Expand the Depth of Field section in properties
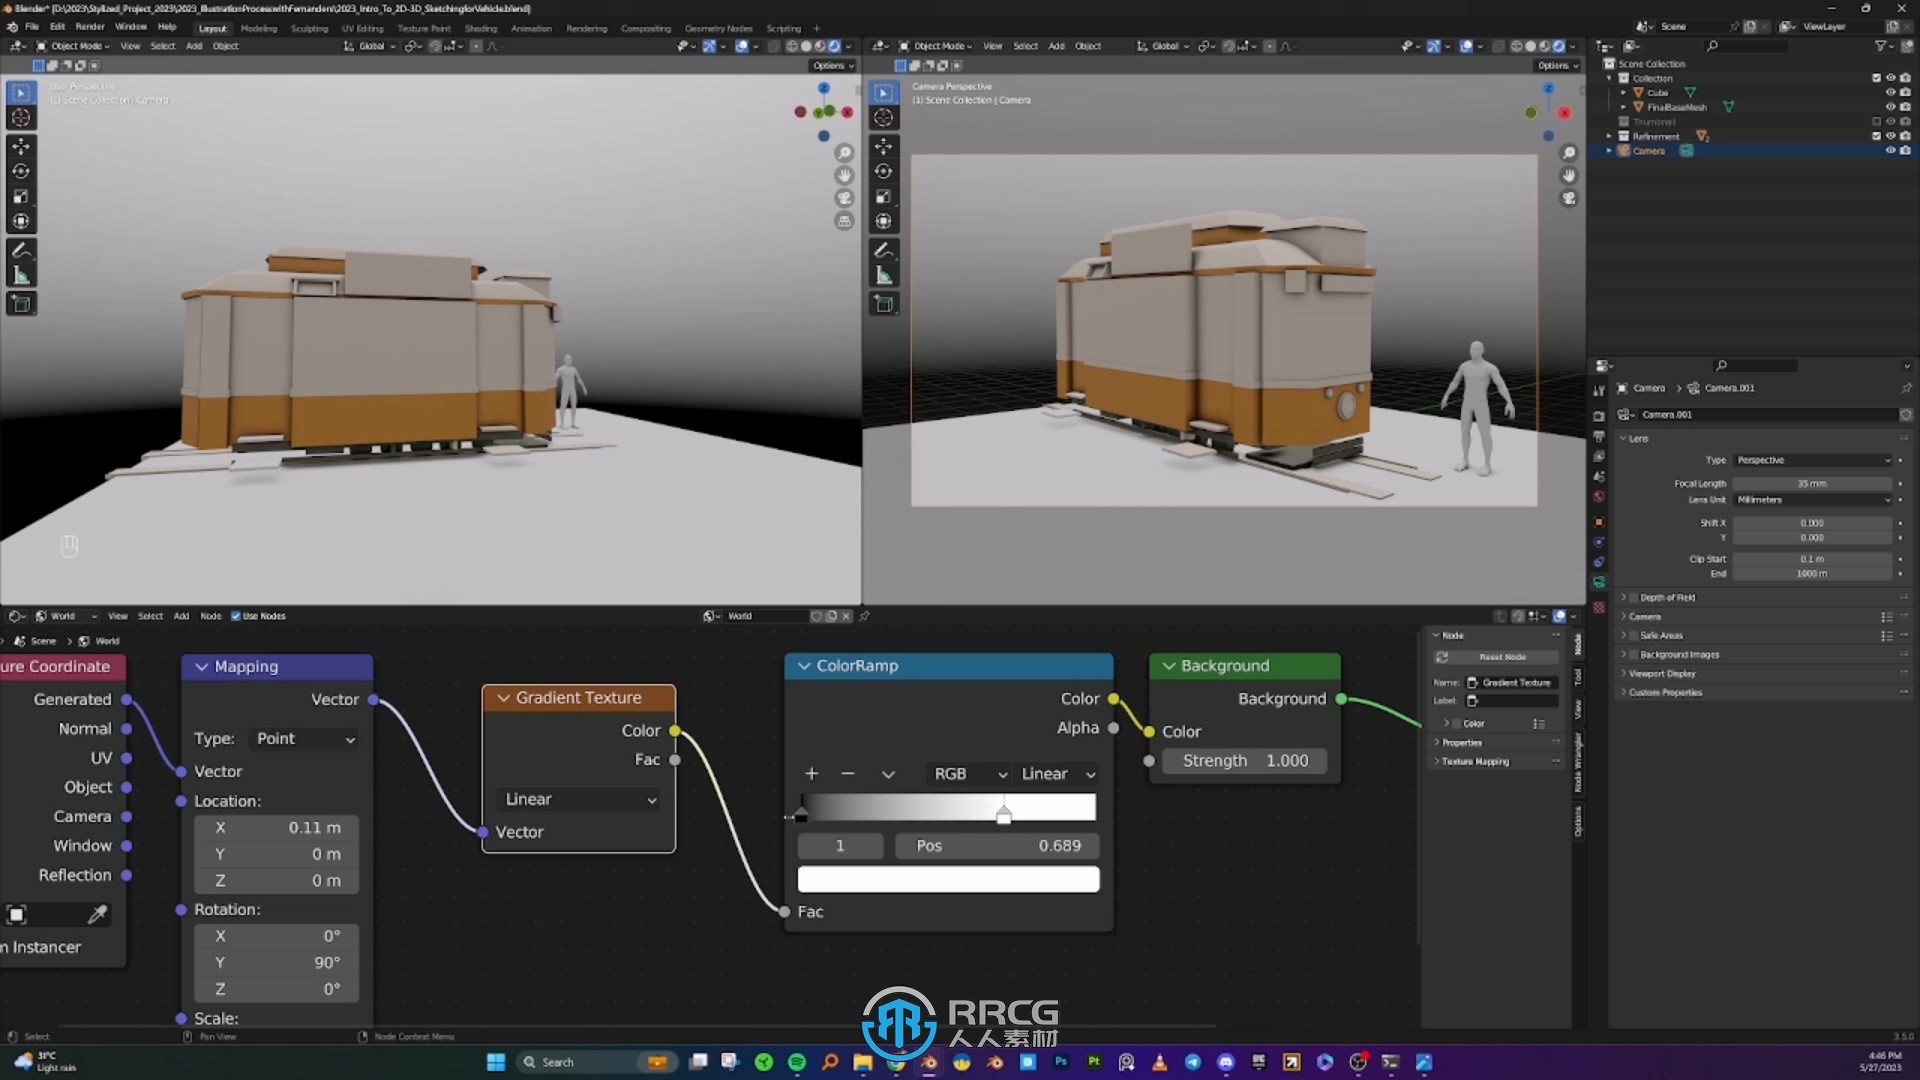Image resolution: width=1920 pixels, height=1080 pixels. [1623, 597]
